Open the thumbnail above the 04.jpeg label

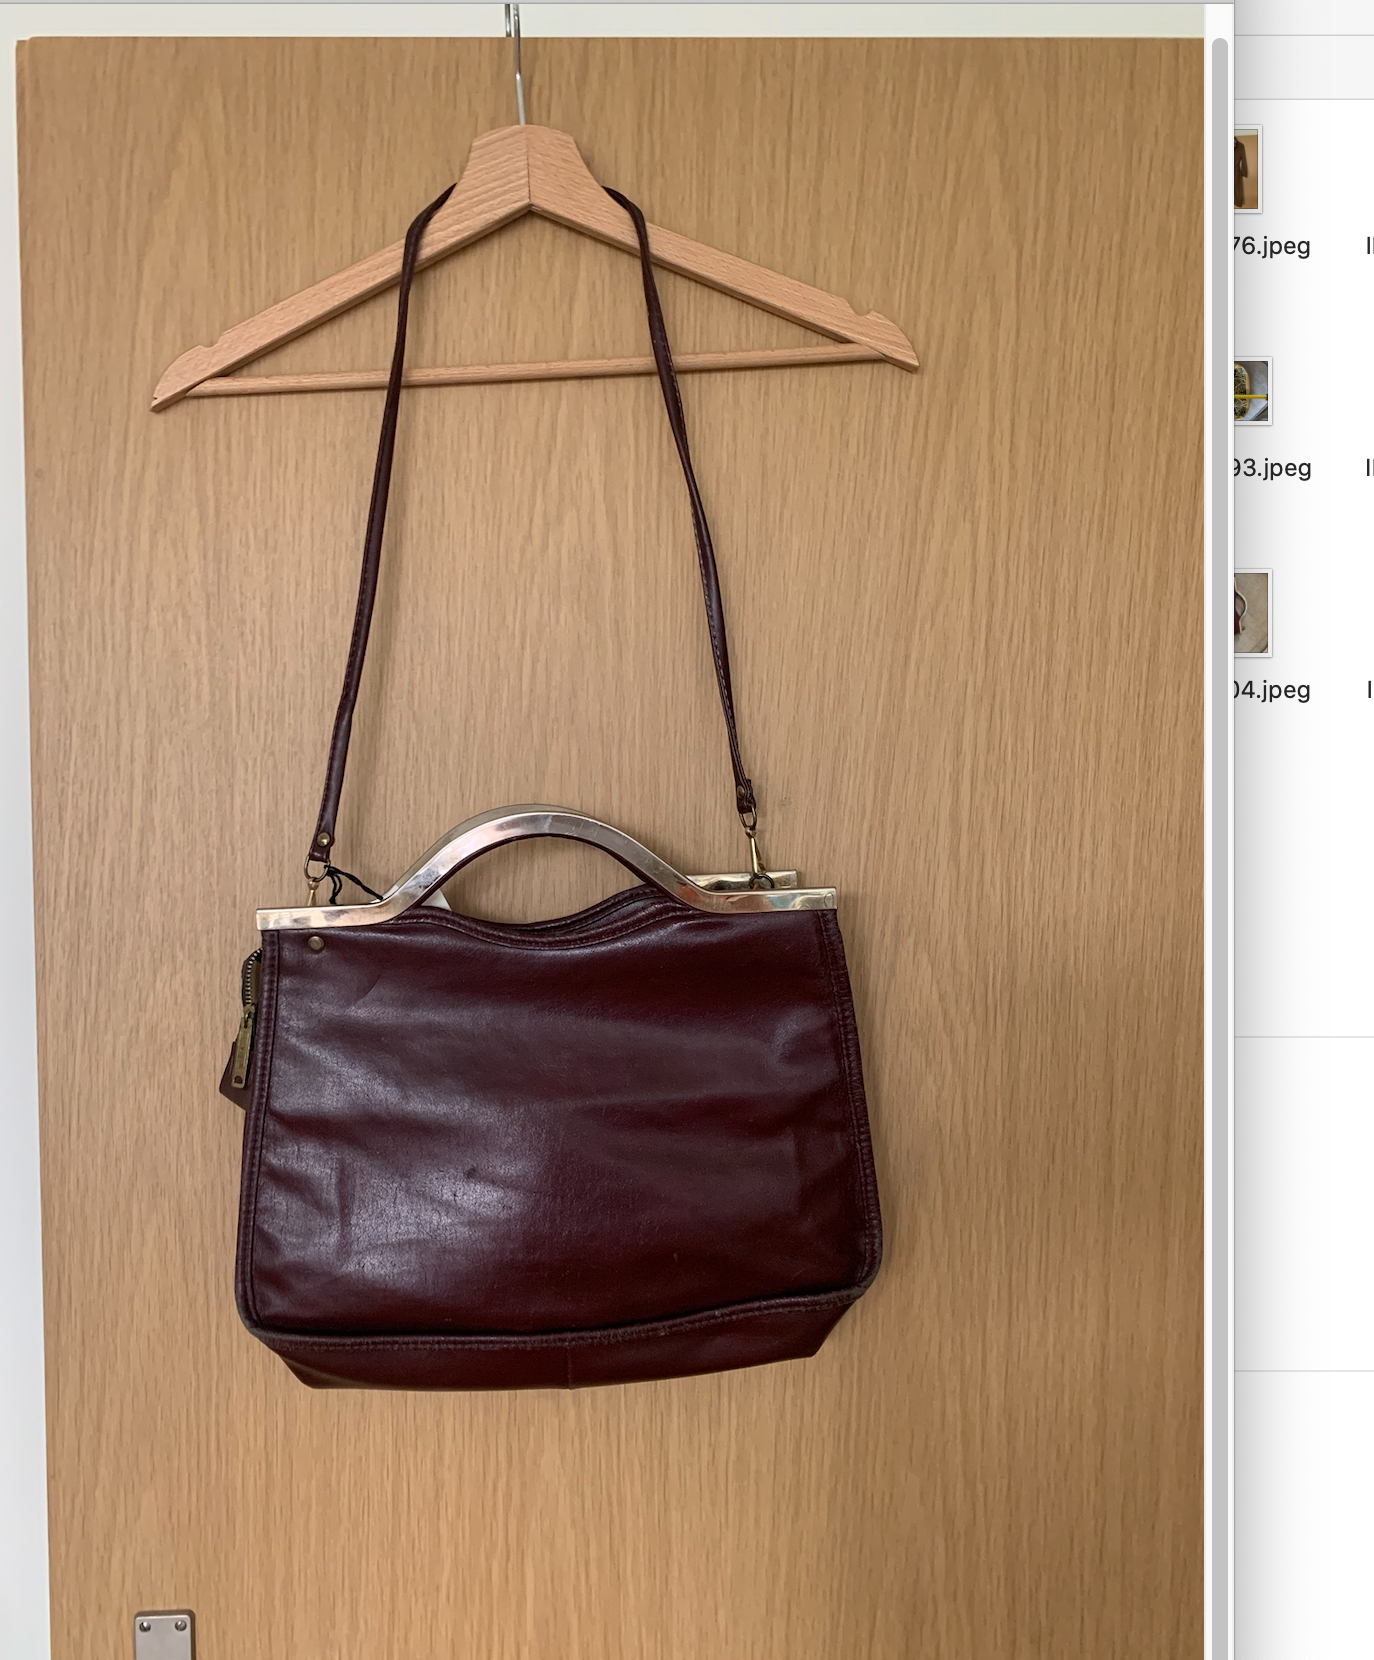point(1251,613)
